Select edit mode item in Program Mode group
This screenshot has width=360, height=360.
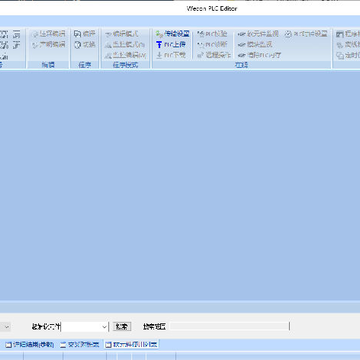(122, 34)
